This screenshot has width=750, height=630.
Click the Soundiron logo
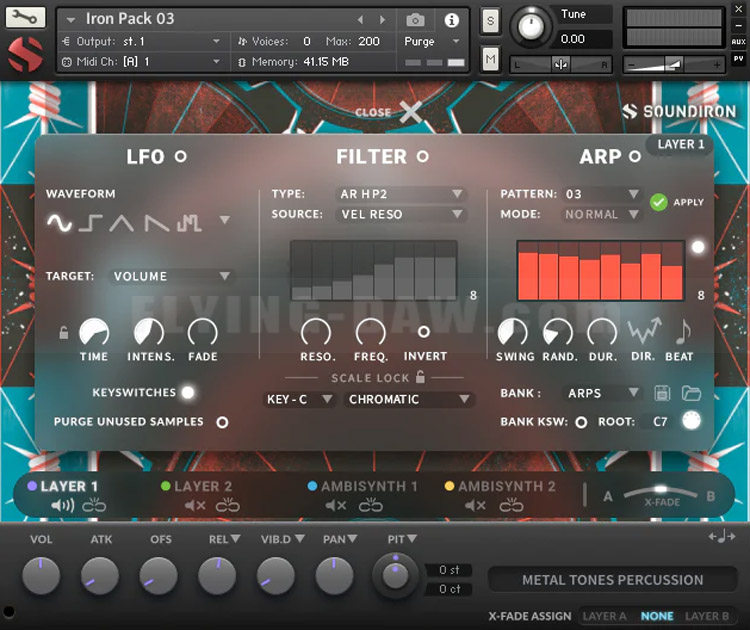pyautogui.click(x=679, y=111)
